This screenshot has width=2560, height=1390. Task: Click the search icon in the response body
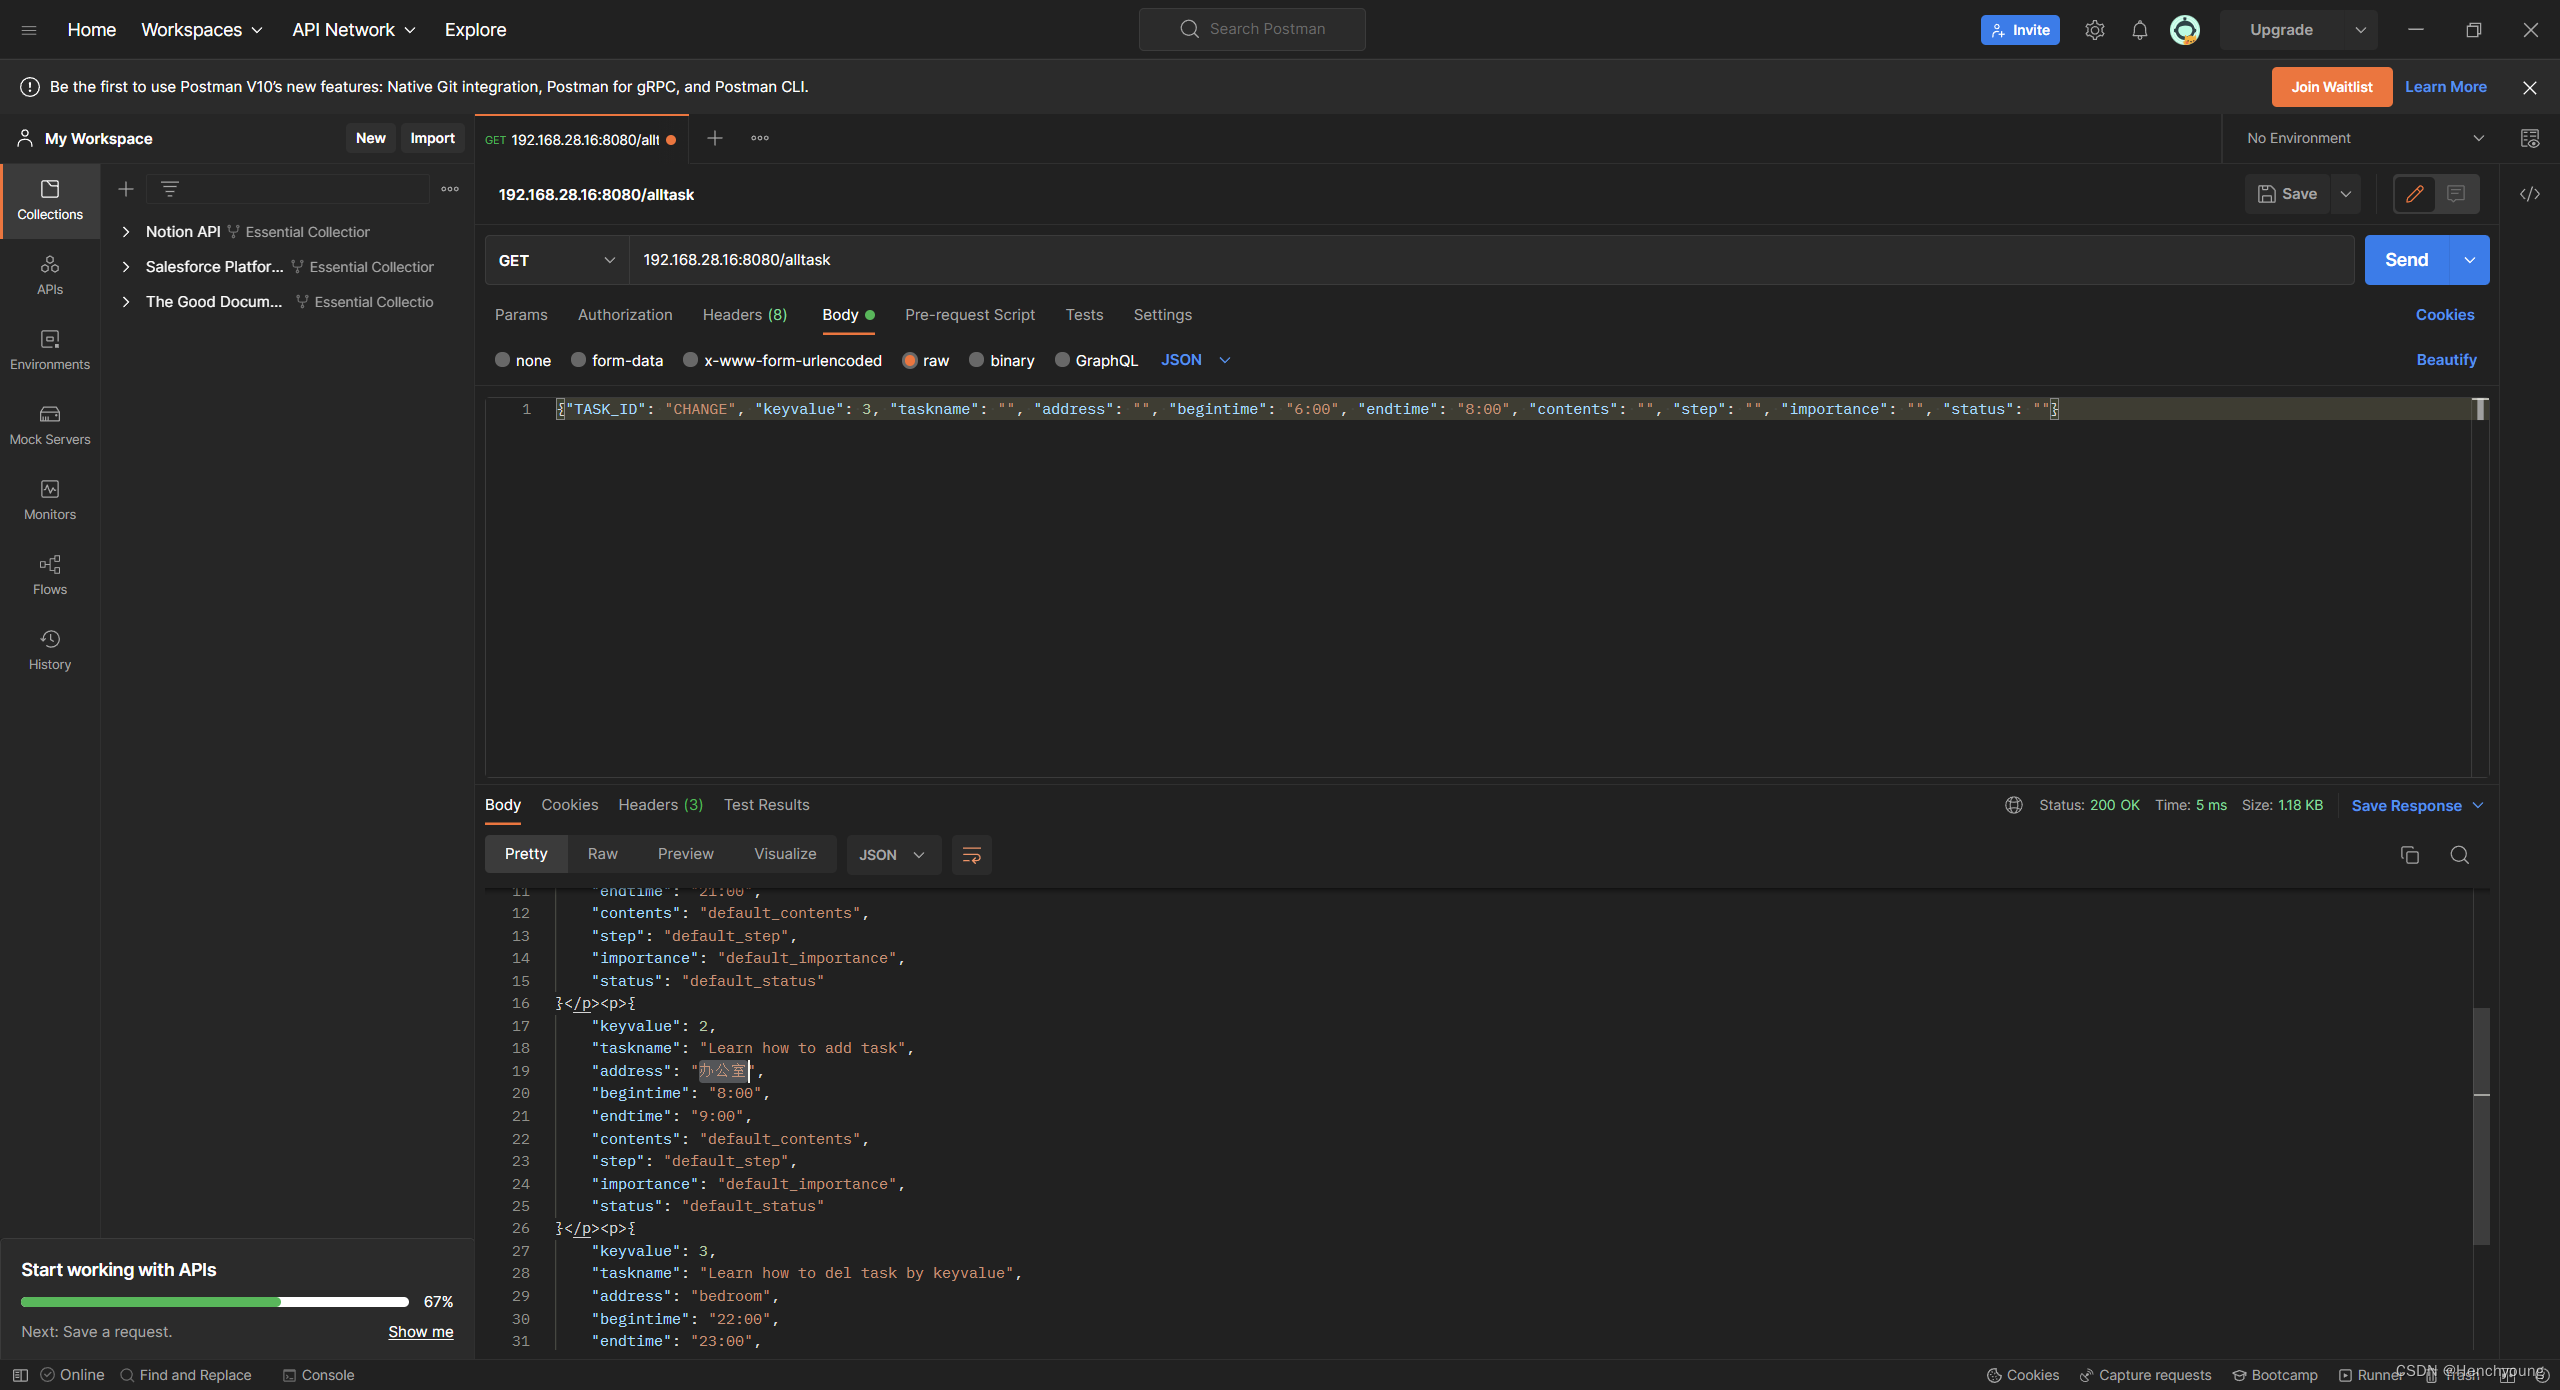[2459, 855]
